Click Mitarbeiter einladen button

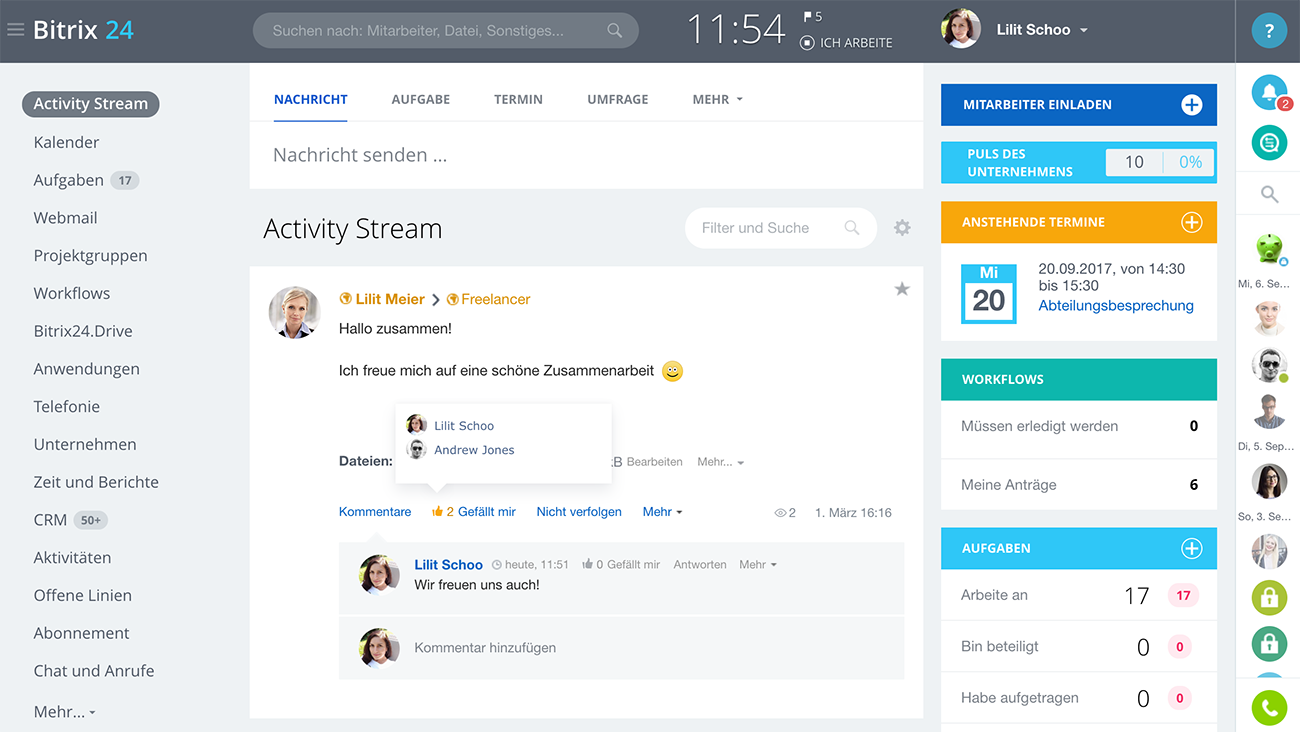pyautogui.click(x=1079, y=105)
